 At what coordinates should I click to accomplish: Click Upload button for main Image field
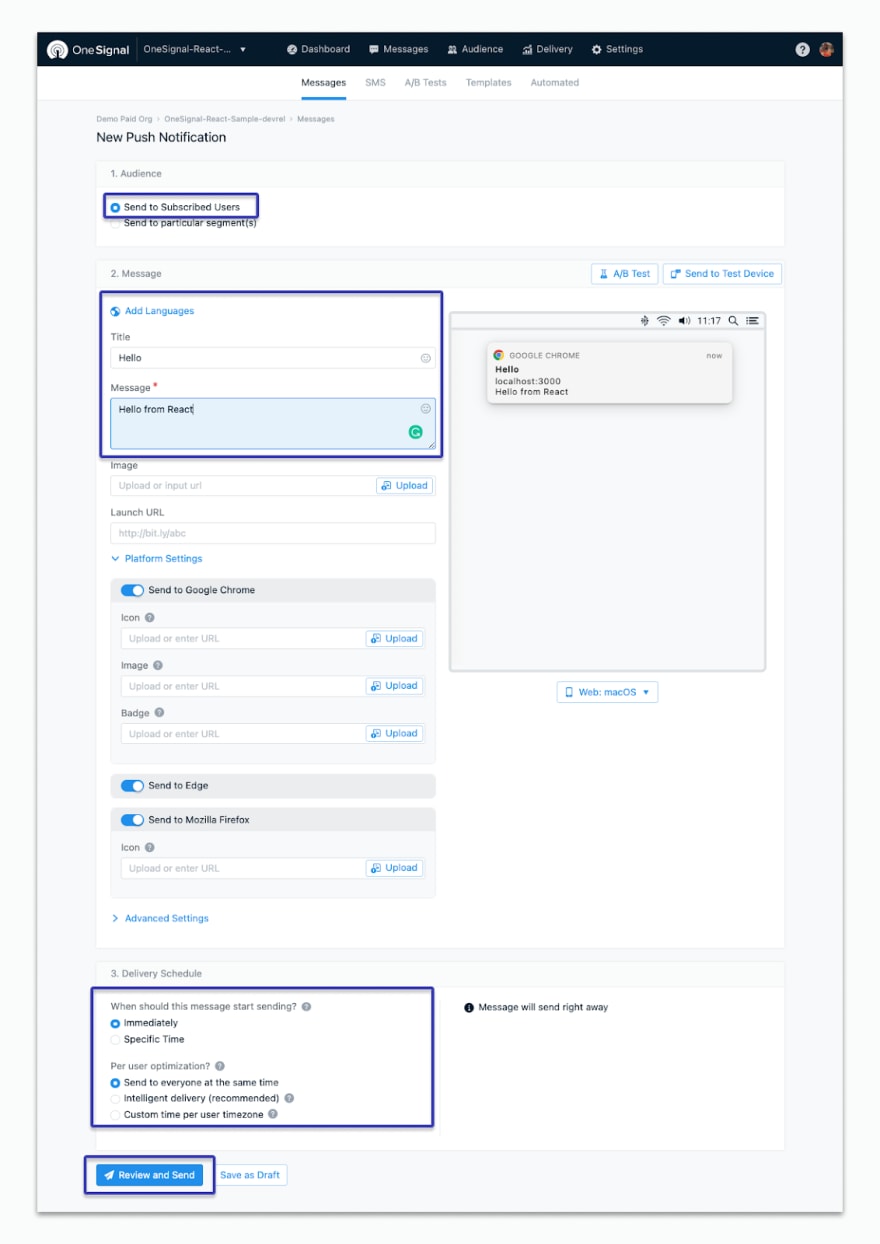click(404, 486)
